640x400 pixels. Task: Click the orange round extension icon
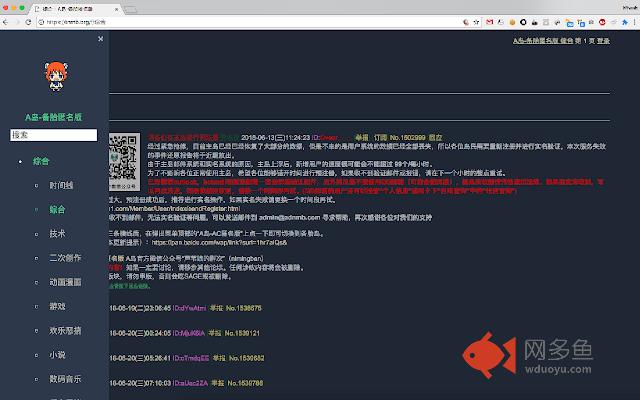click(x=512, y=22)
